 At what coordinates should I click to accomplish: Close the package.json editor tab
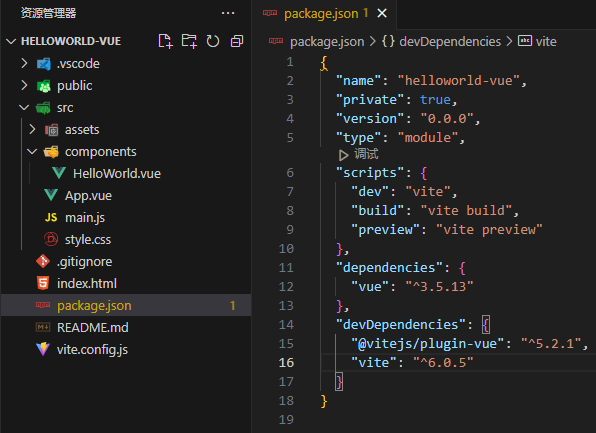(382, 14)
